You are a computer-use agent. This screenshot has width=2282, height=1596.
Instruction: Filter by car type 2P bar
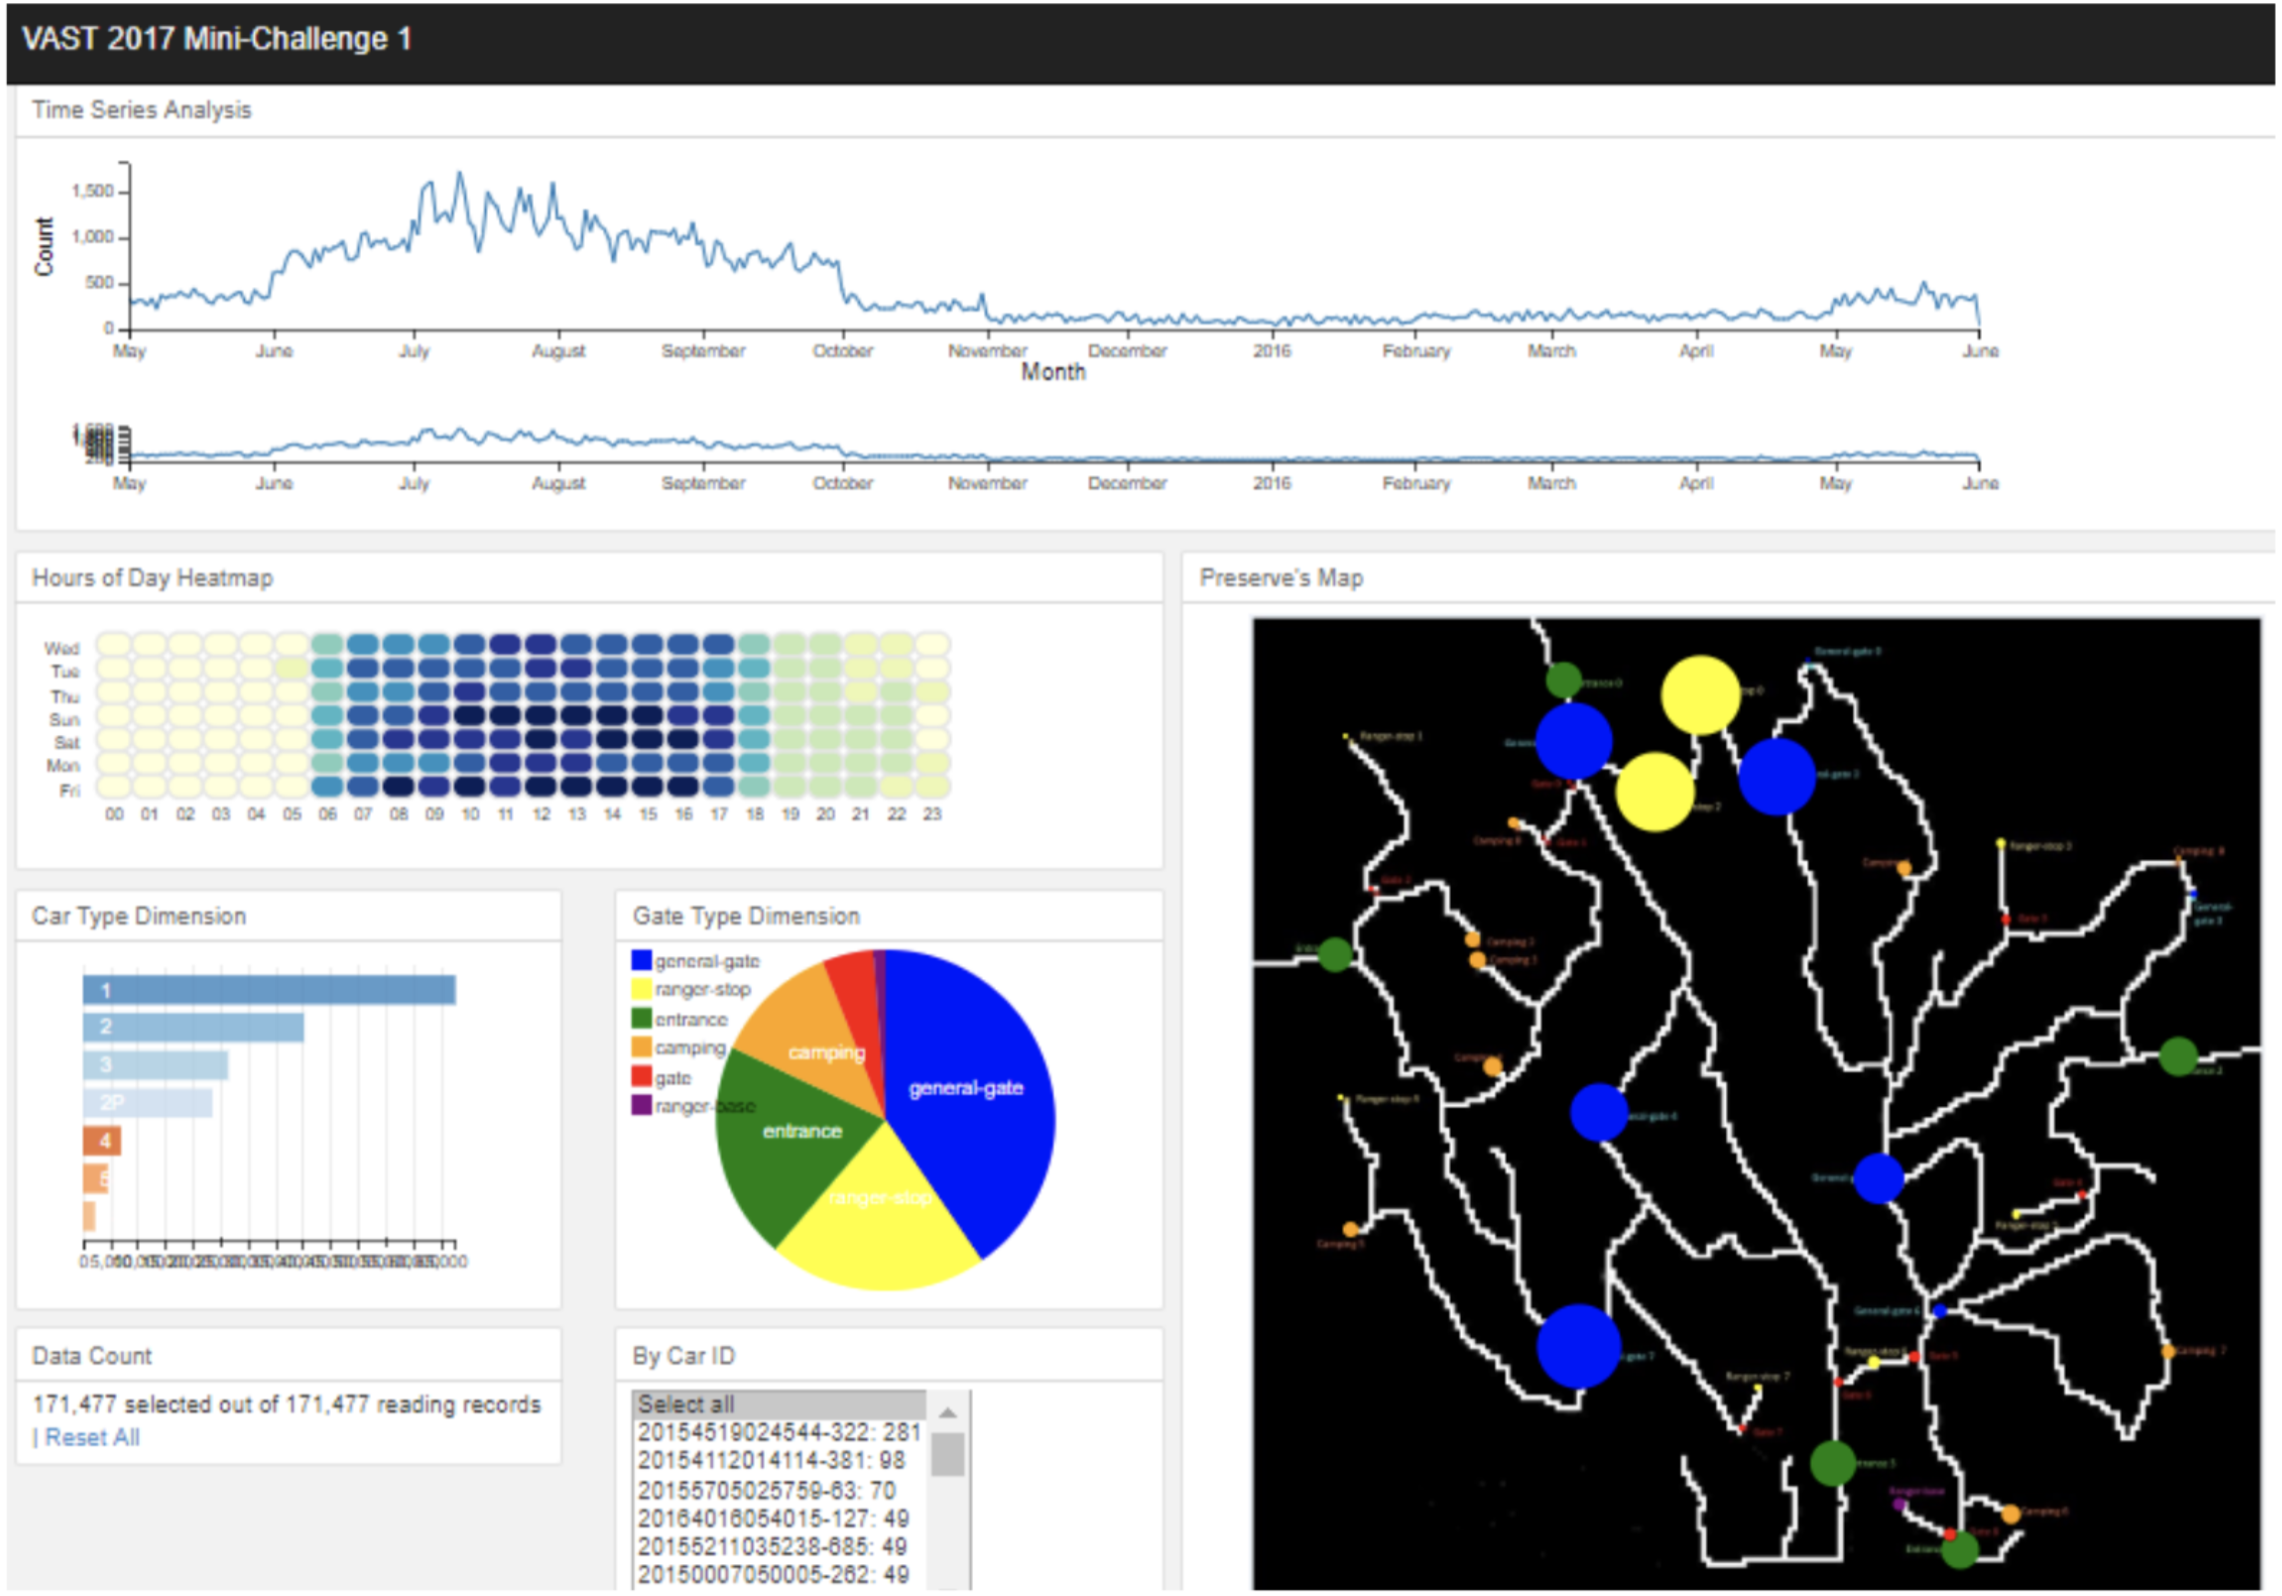147,1103
